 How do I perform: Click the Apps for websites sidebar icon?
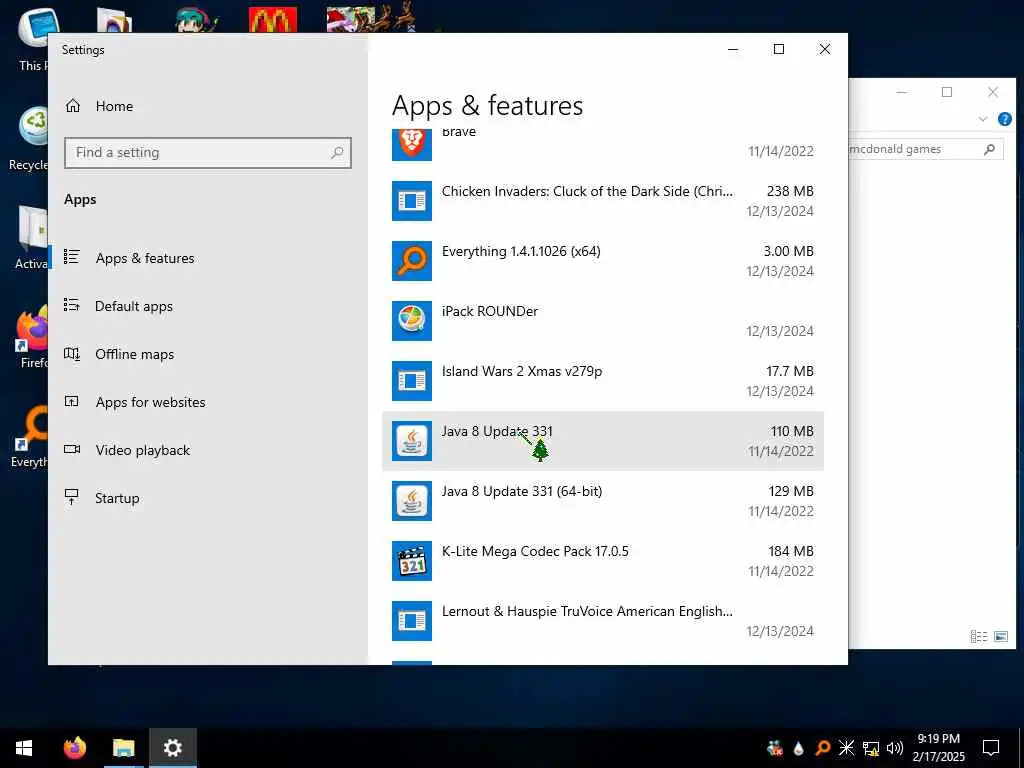coord(72,402)
